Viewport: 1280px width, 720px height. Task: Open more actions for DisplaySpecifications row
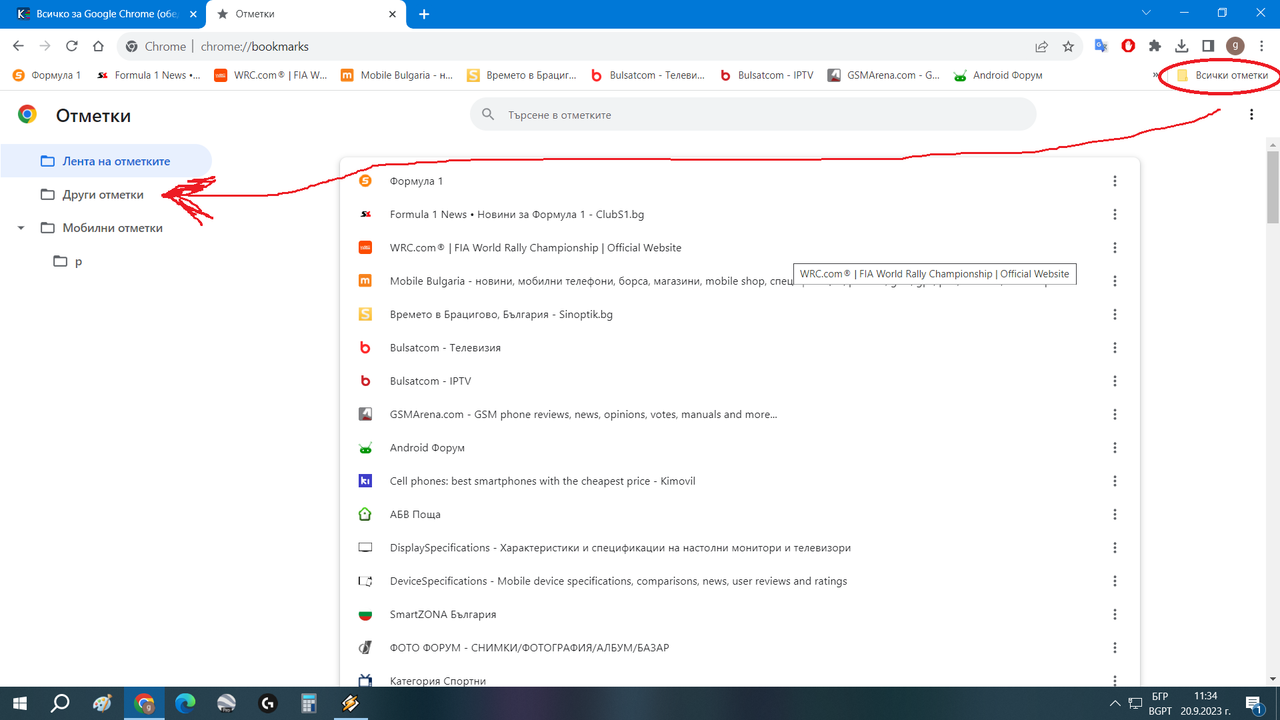[x=1115, y=548]
